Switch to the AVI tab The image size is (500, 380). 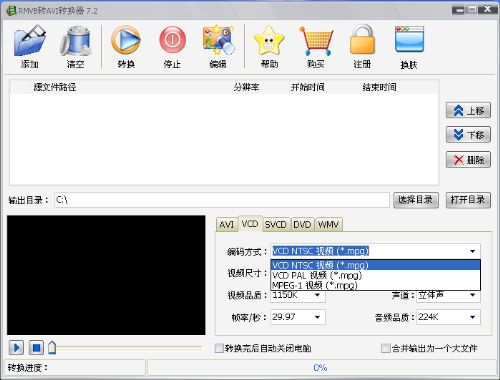point(227,224)
